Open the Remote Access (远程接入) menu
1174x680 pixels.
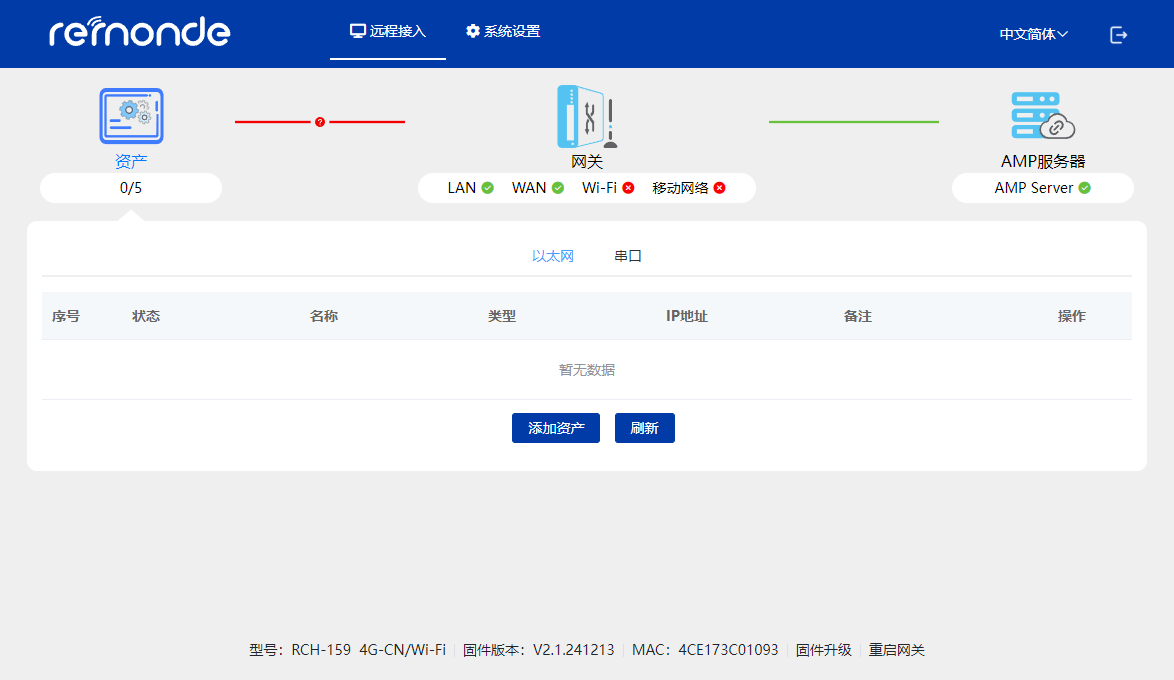point(388,31)
